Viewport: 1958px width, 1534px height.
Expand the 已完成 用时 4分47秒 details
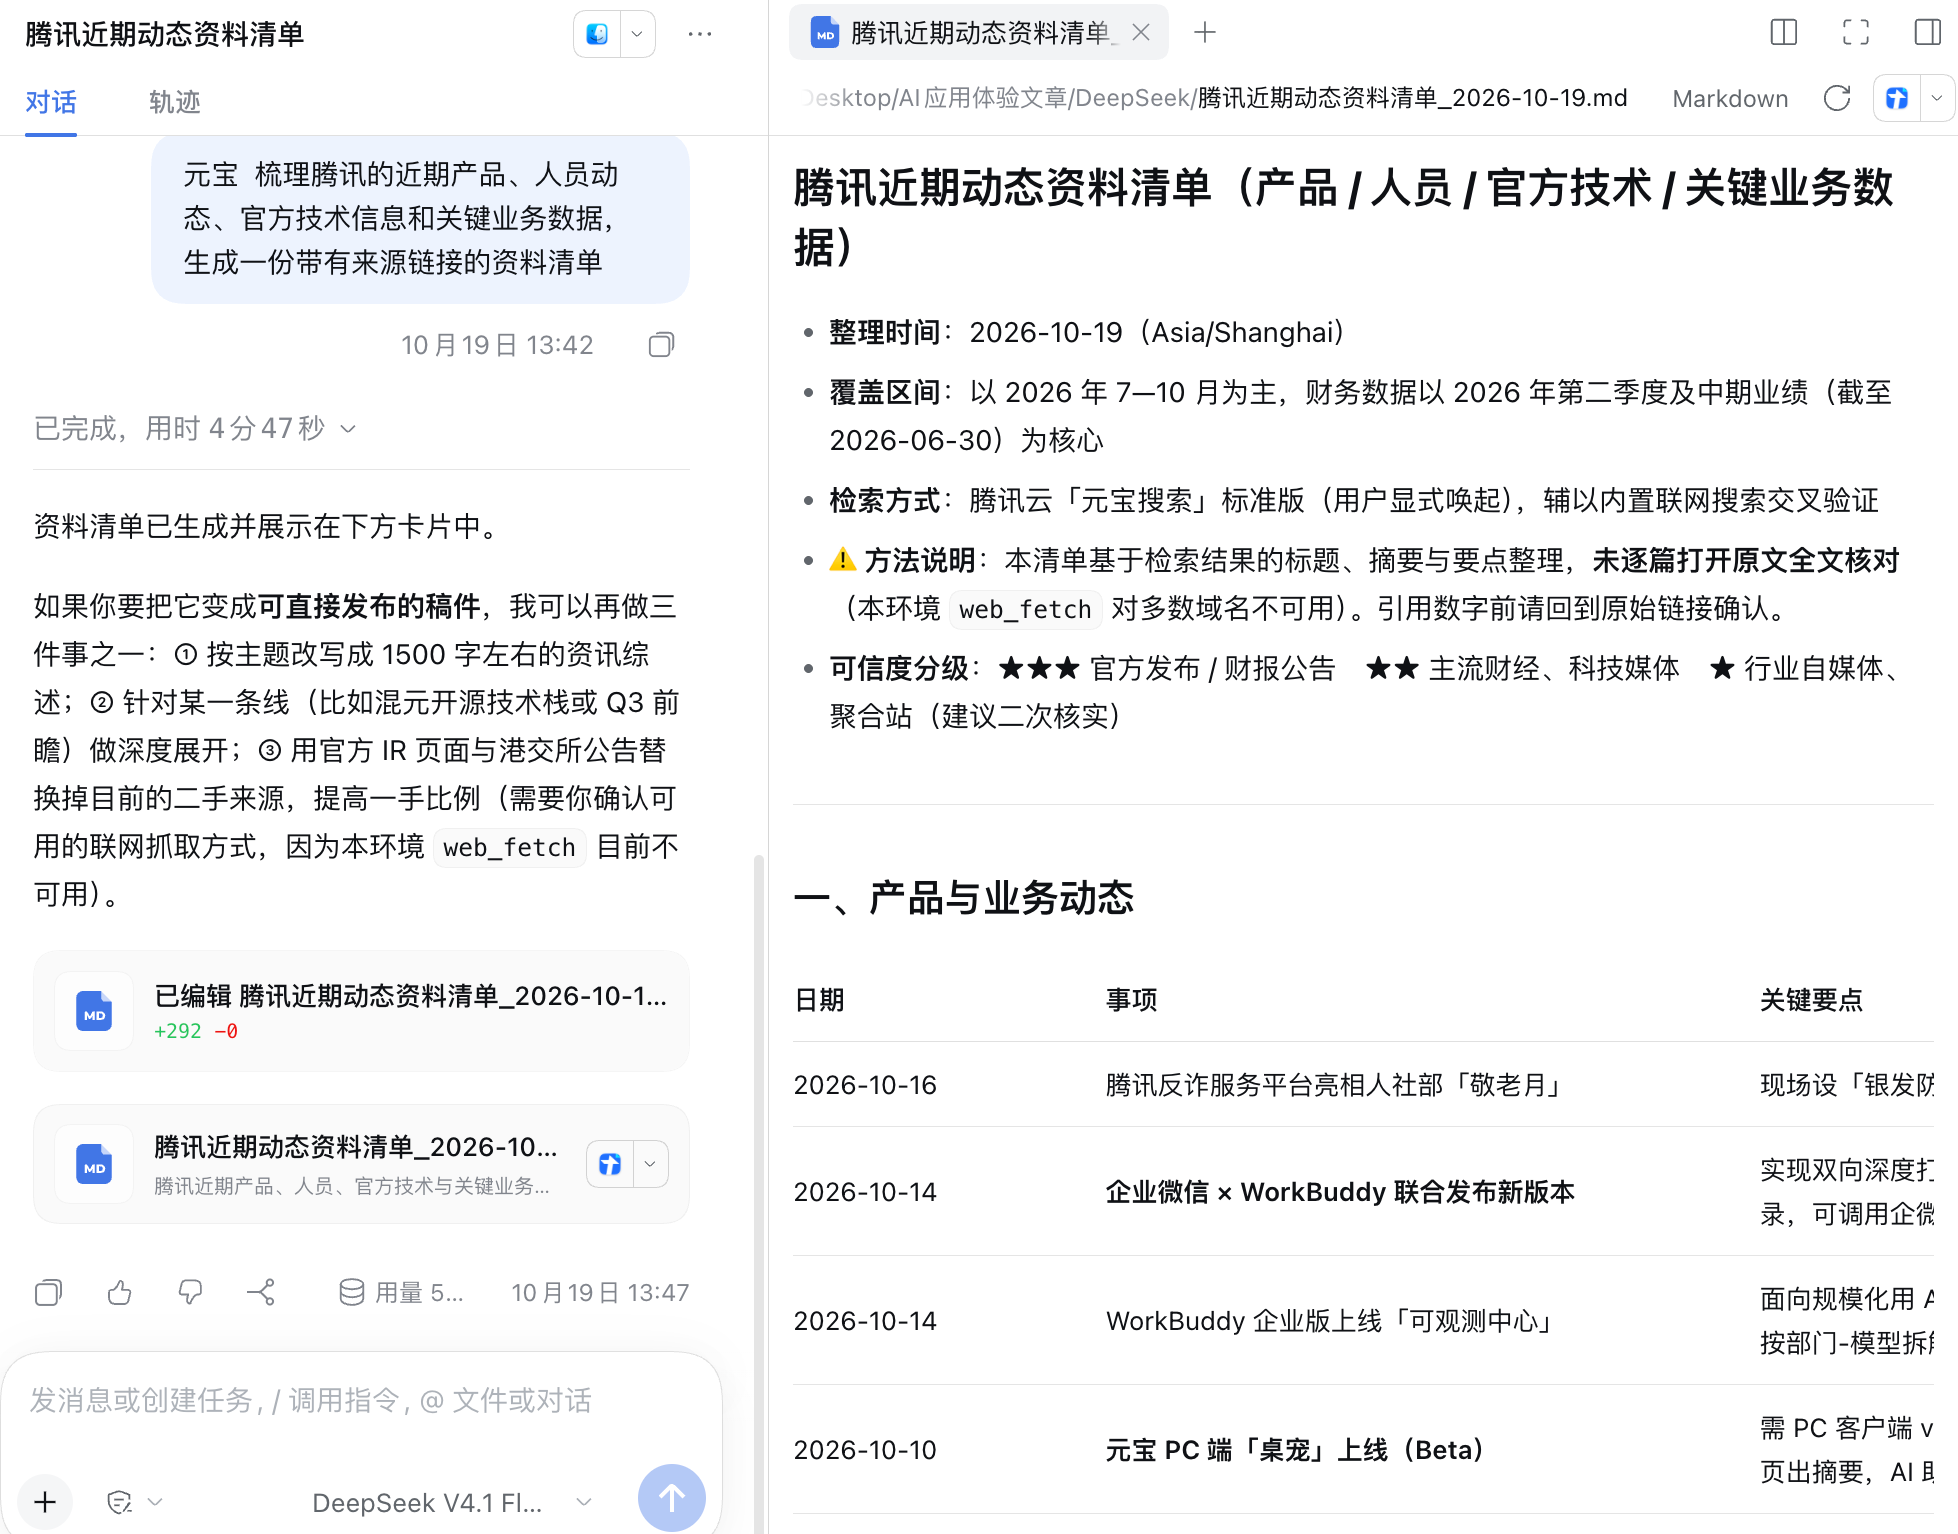195,429
